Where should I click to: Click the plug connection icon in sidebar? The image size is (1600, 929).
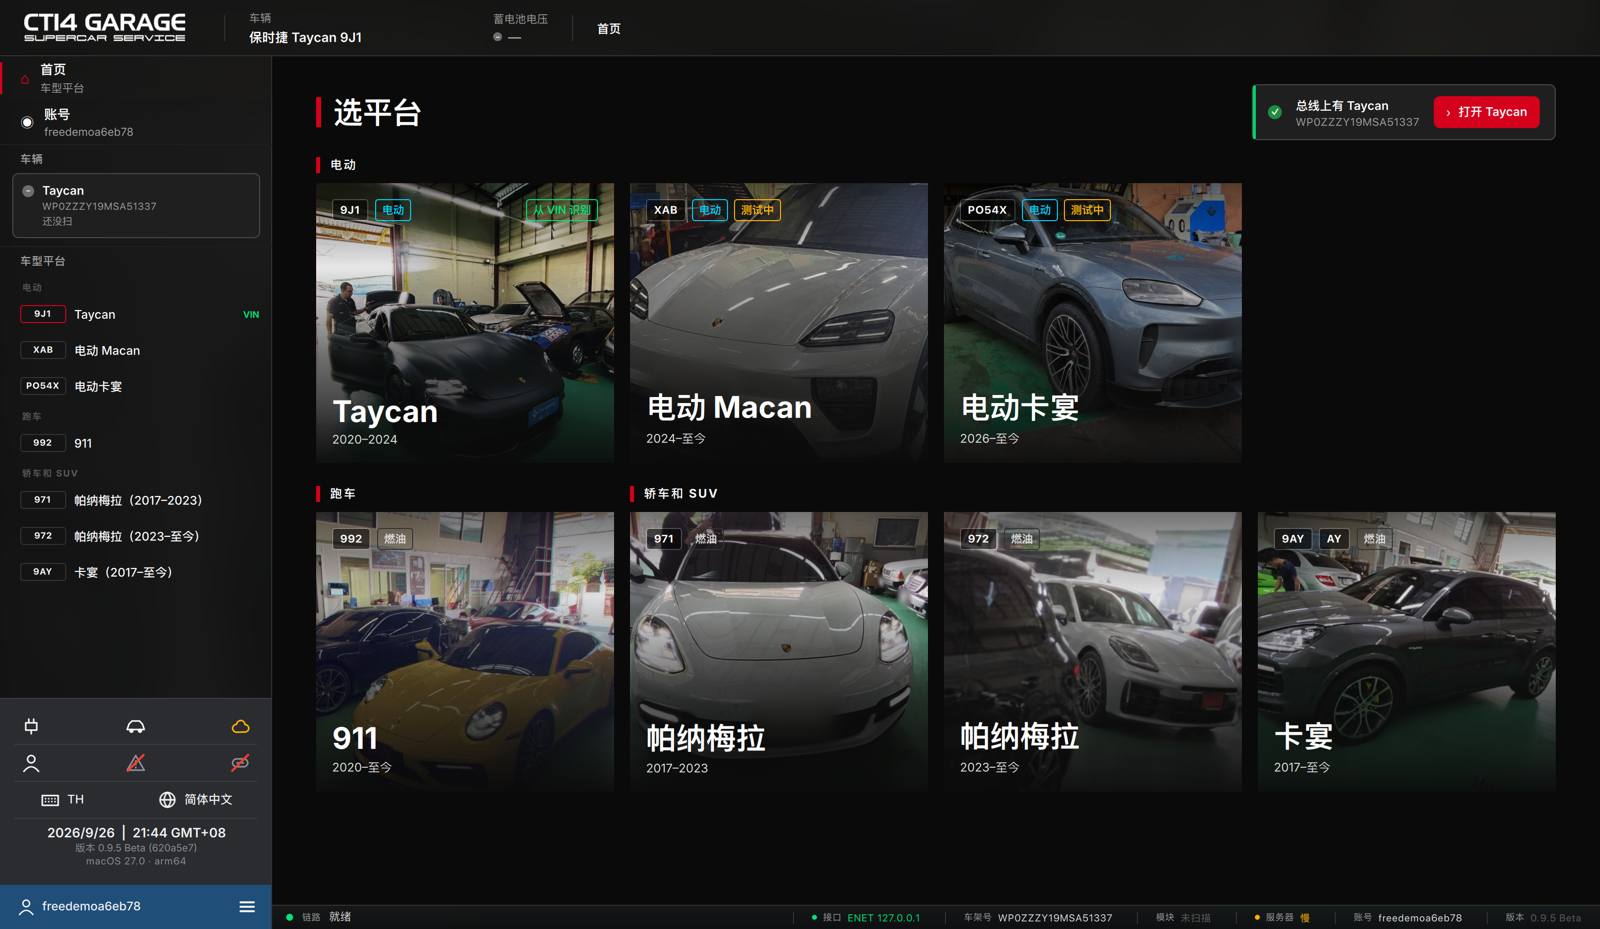coord(31,726)
